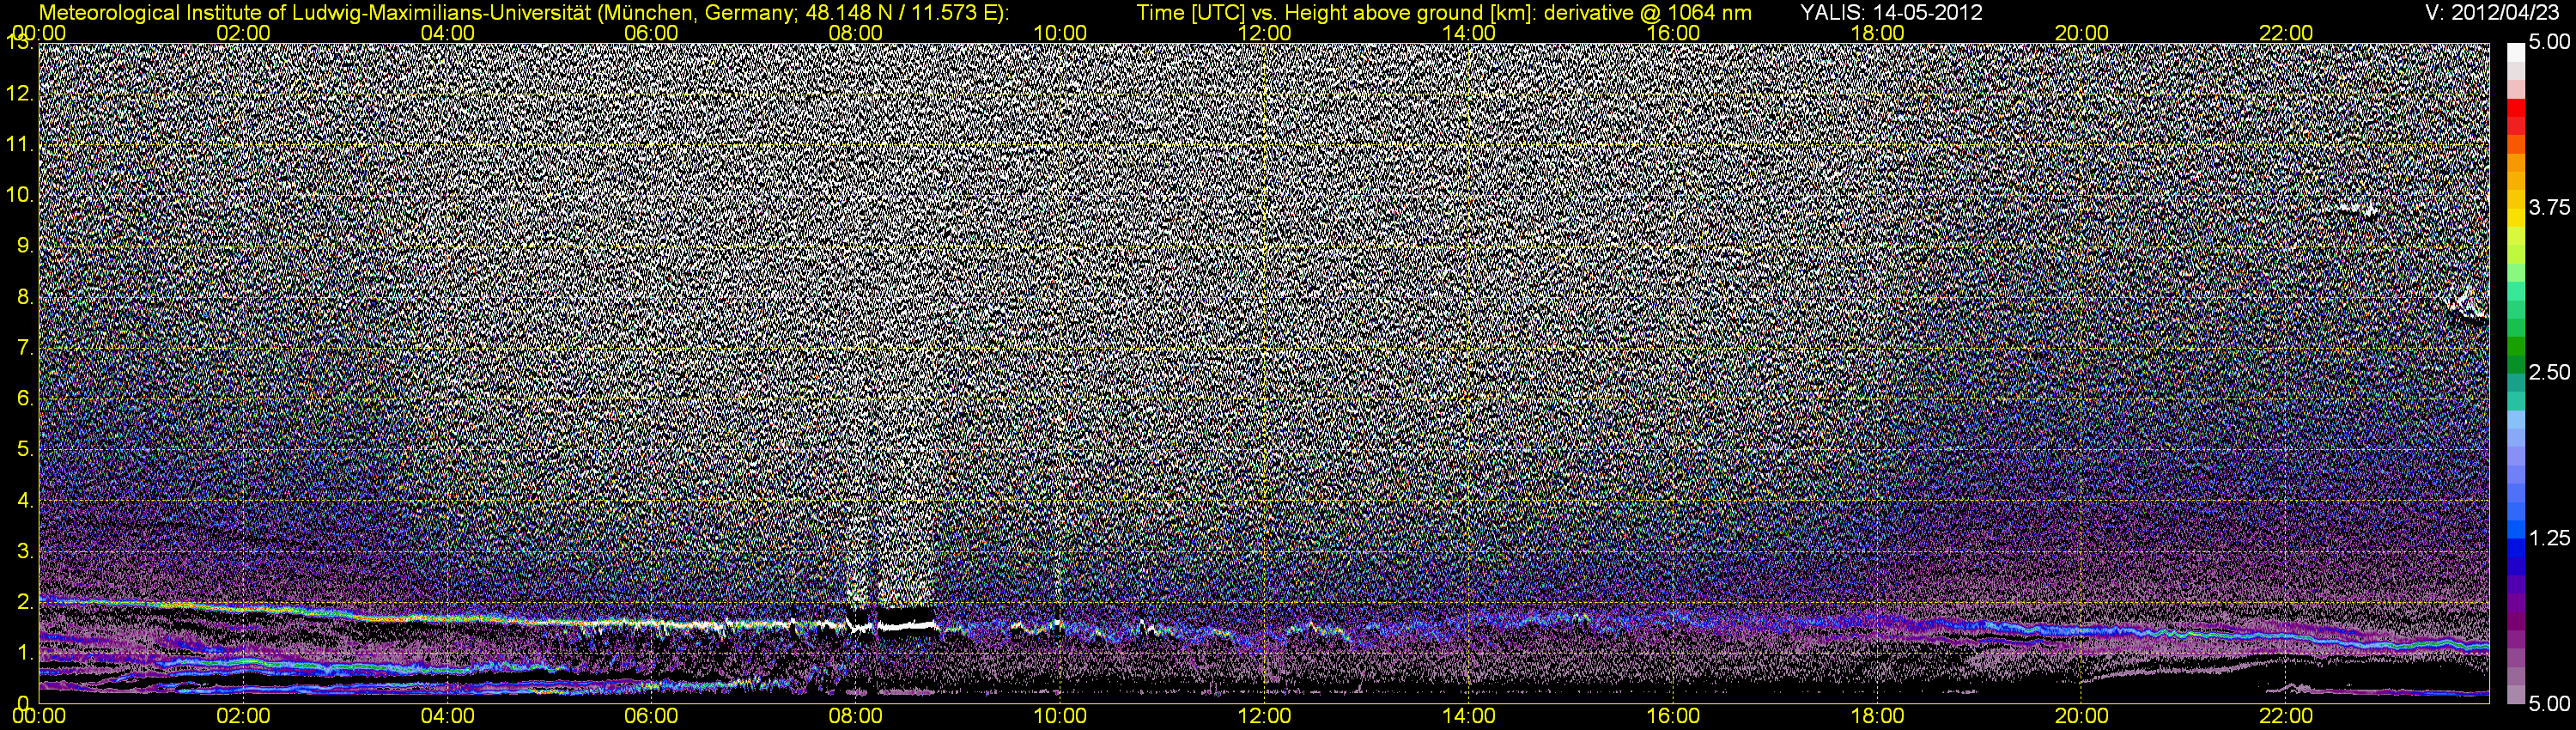Viewport: 2576px width, 730px height.
Task: Click the bright white cloud layer near 08:30
Action: pos(906,625)
